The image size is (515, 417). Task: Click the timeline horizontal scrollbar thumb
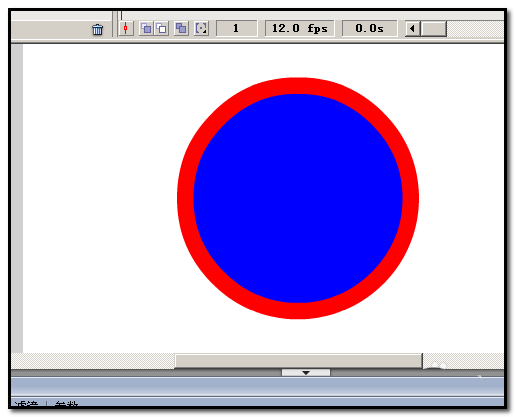[x=434, y=29]
